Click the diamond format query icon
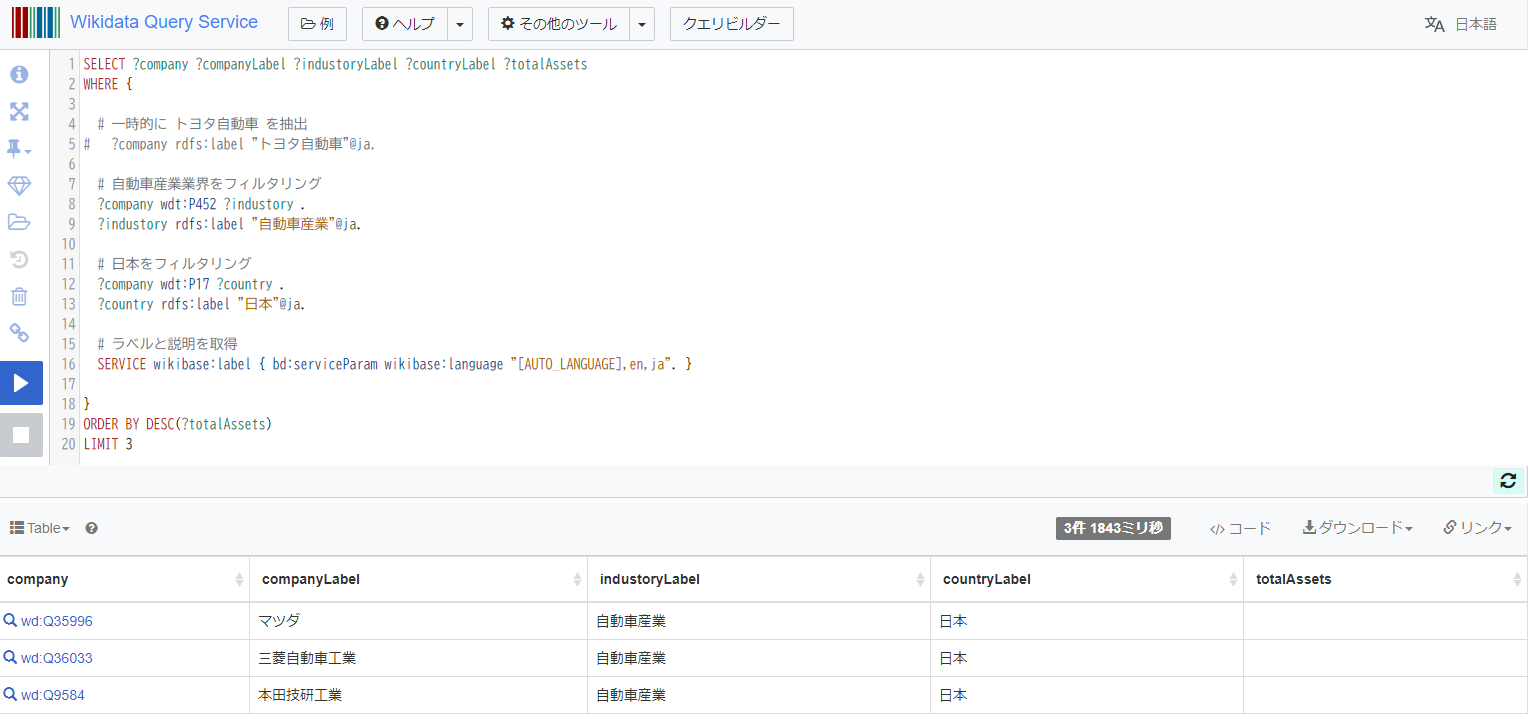Screen dimensions: 1528x720 pos(19,186)
